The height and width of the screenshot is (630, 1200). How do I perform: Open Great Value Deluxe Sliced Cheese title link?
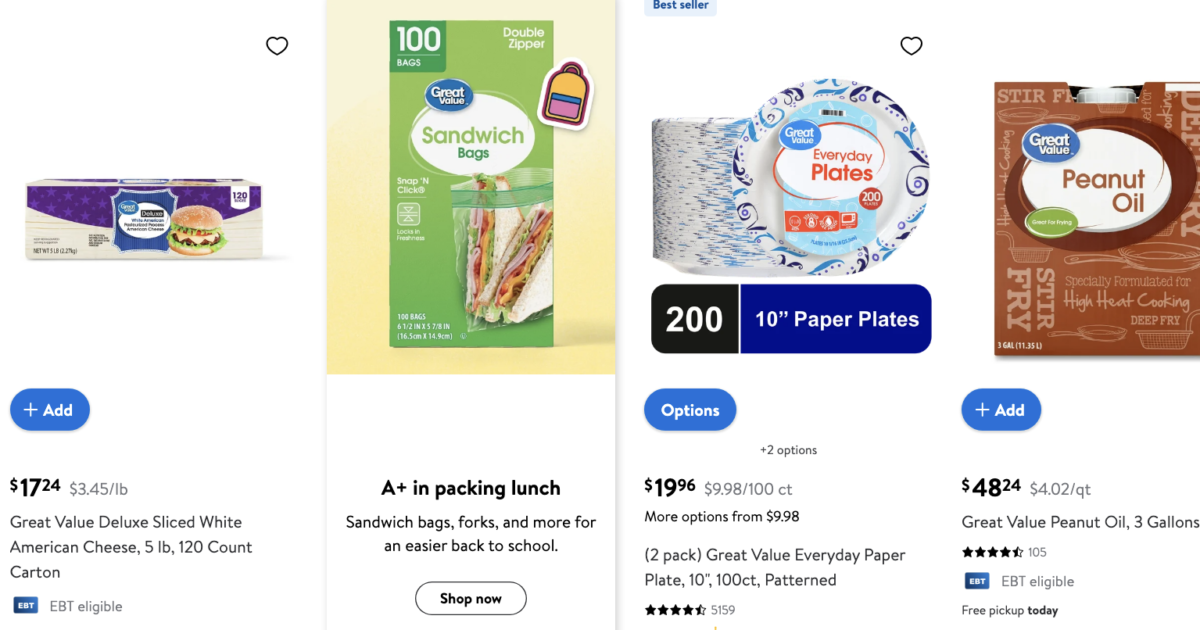coord(130,547)
